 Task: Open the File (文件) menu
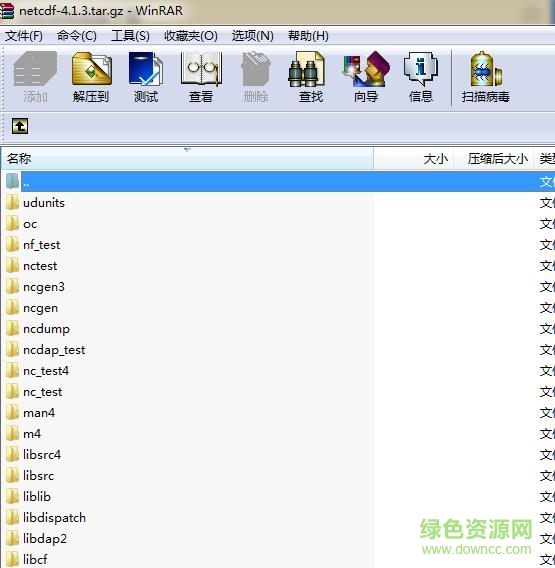[x=24, y=36]
